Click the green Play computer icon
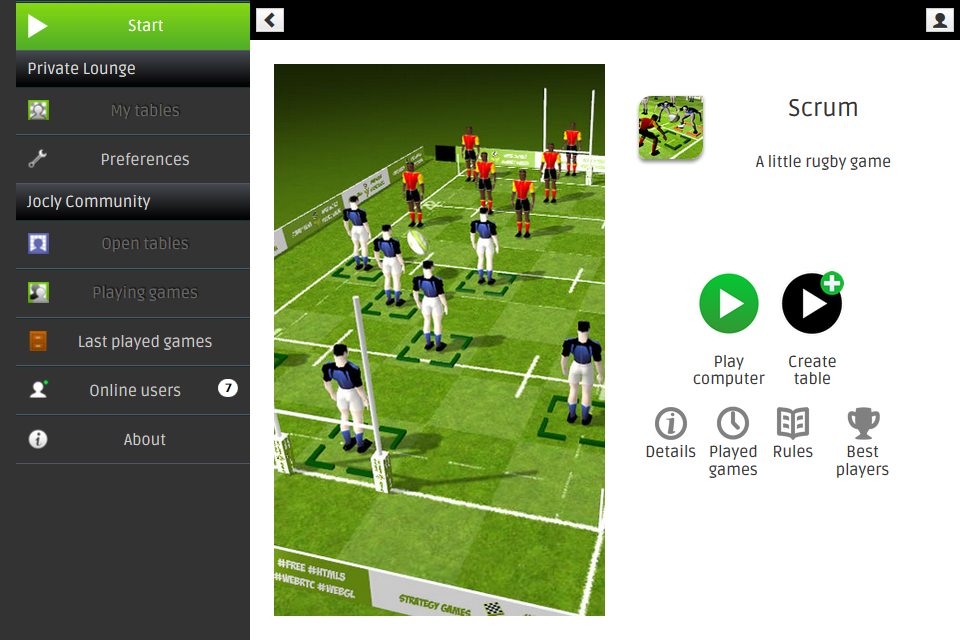This screenshot has height=640, width=960. tap(729, 304)
